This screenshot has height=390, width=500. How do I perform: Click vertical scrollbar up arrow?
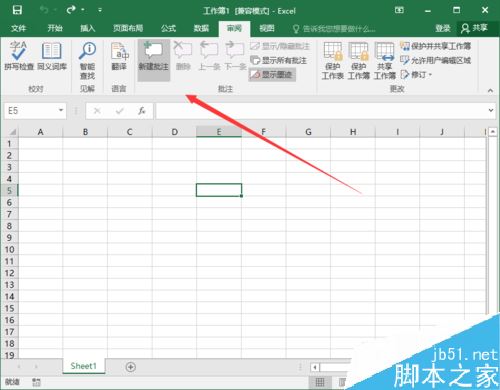coord(493,132)
